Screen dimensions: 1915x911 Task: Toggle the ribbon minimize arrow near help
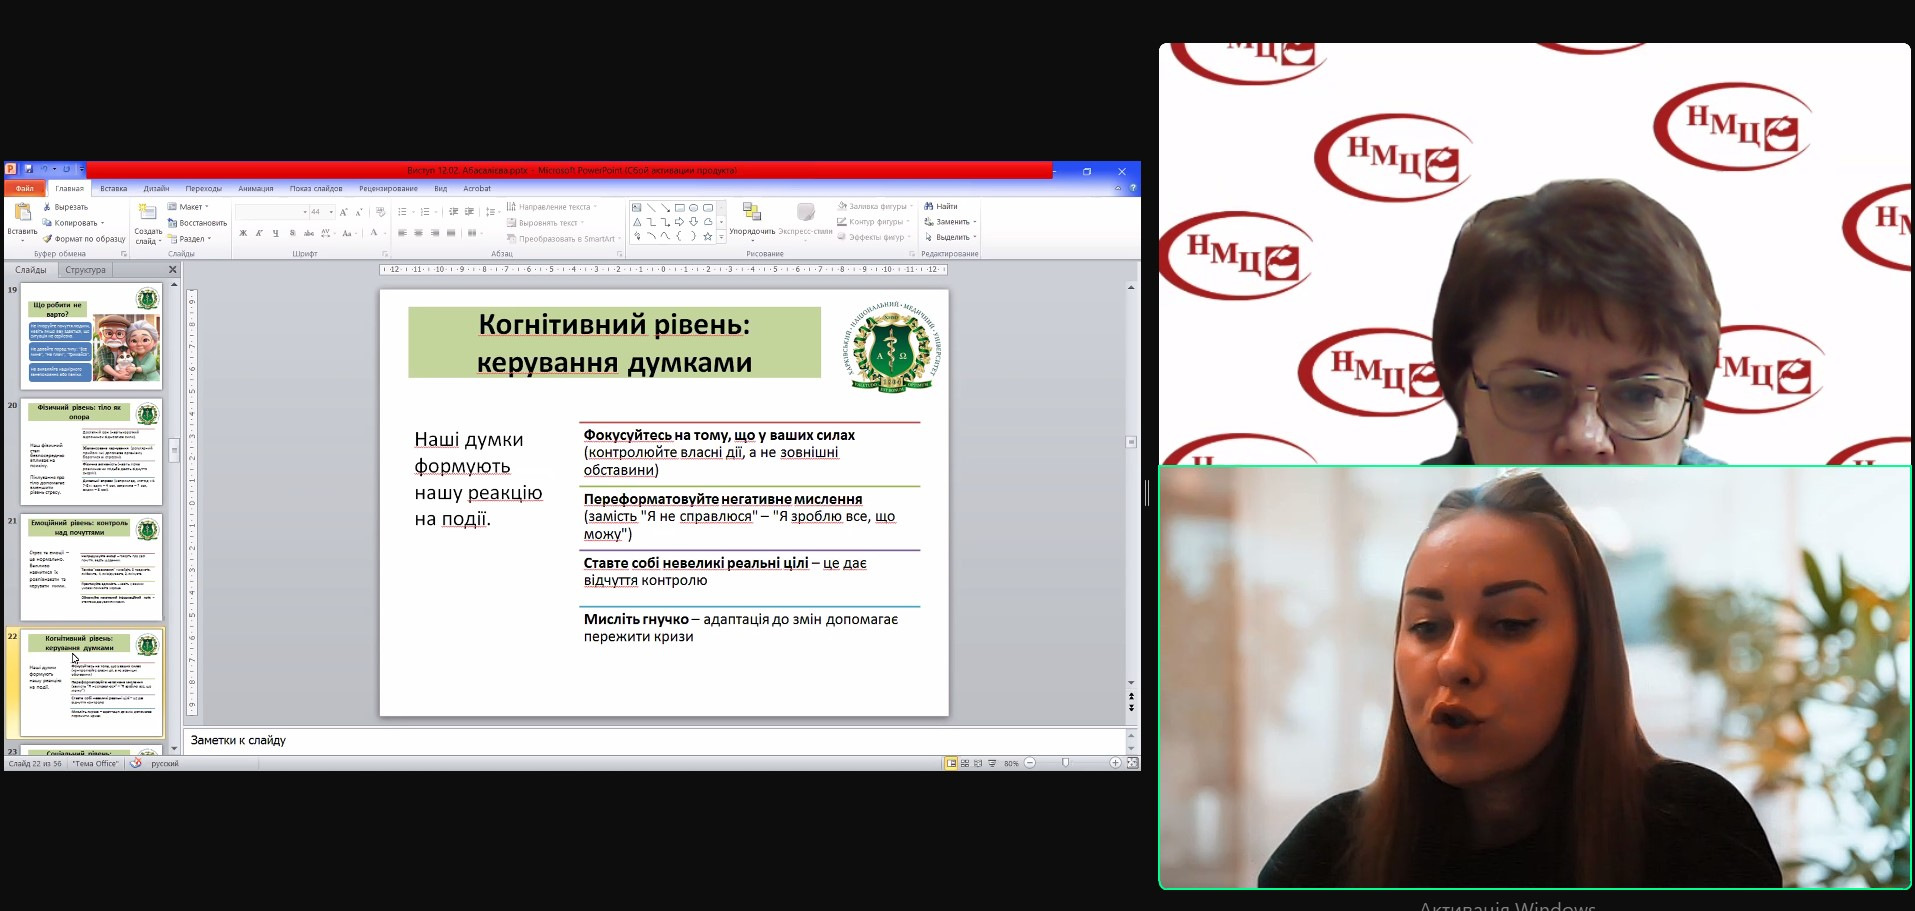coord(1118,188)
